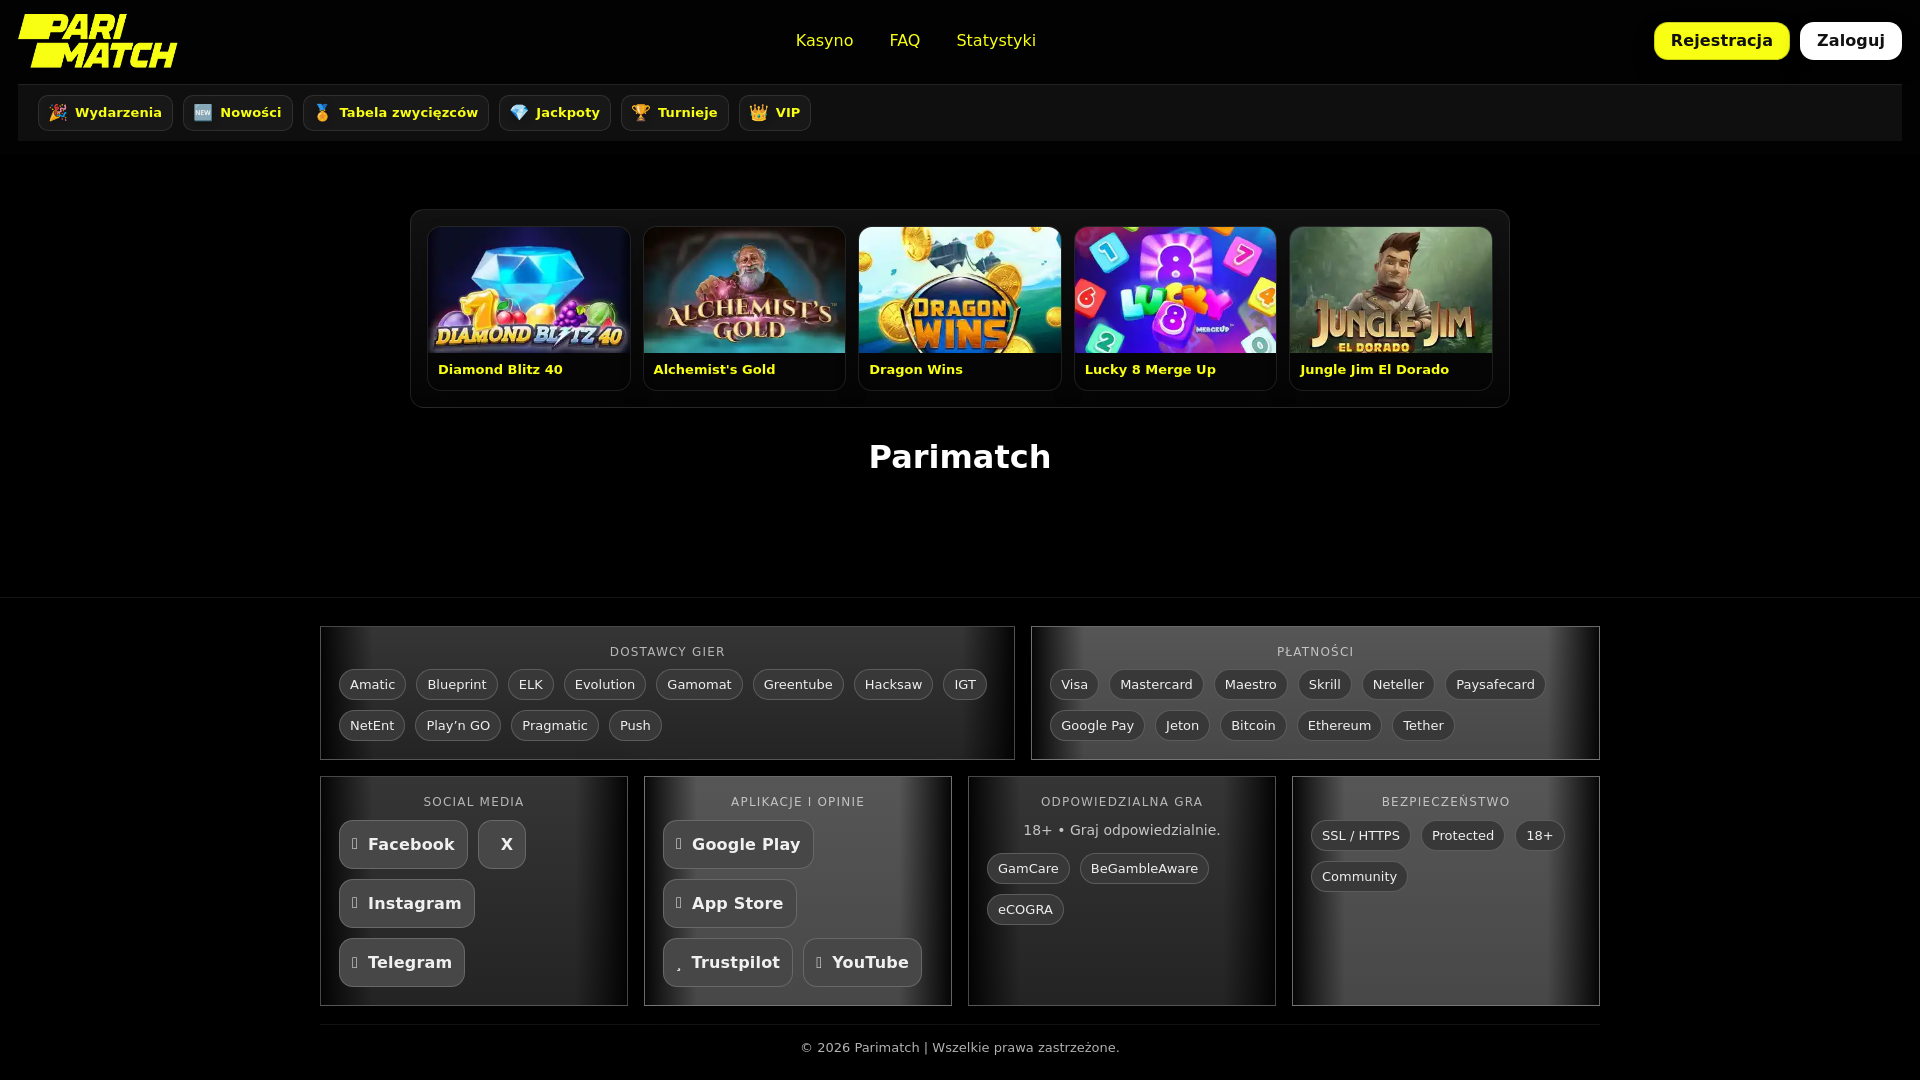Click the Mastercard payment chip

pos(1156,685)
